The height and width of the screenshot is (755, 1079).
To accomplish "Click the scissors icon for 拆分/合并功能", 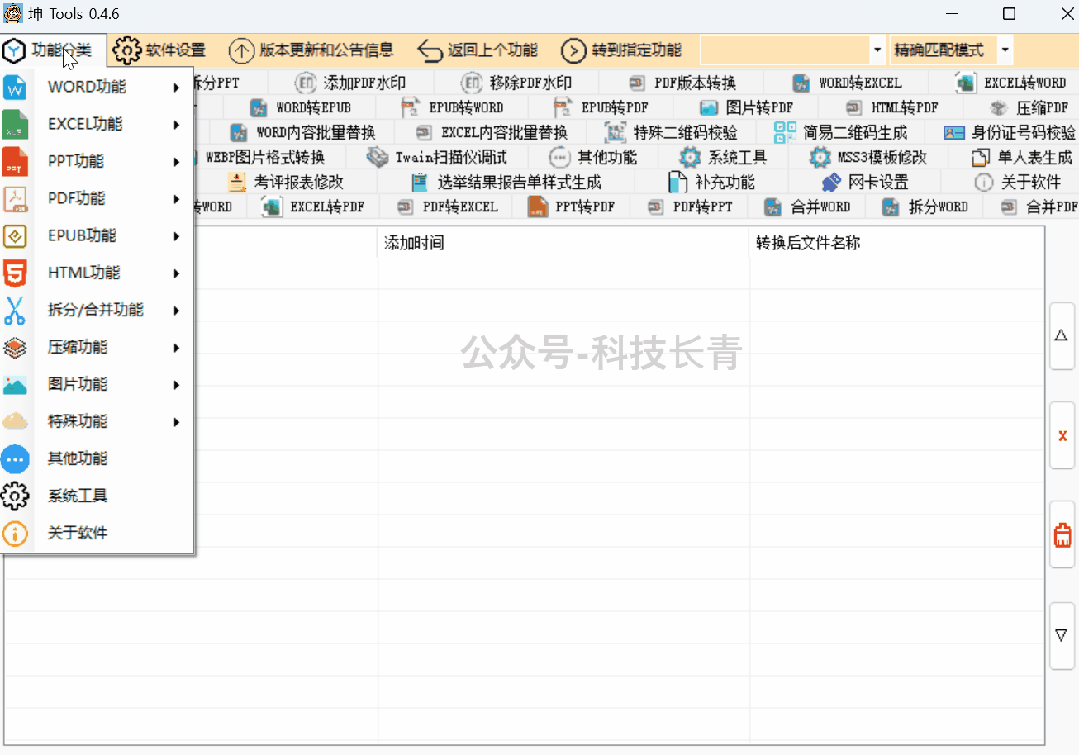I will coord(15,310).
